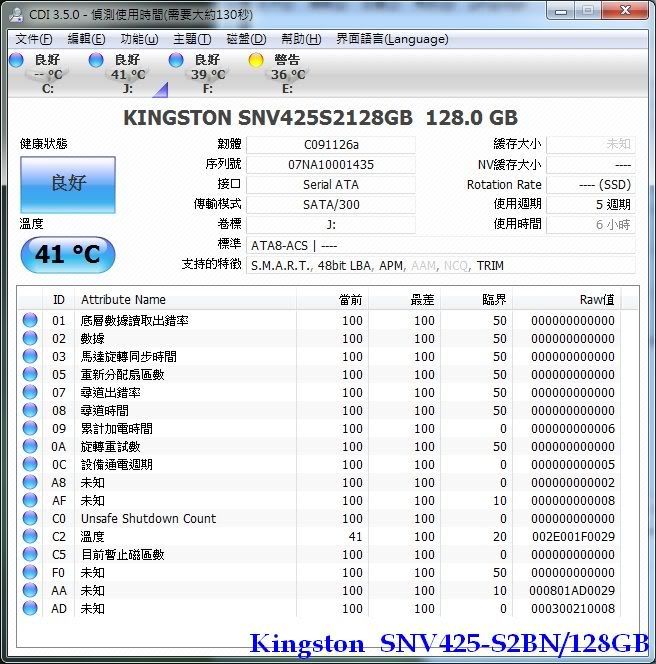Screen dimensions: 656x664
Task: Click the supported features field with TRIM
Action: (441, 266)
